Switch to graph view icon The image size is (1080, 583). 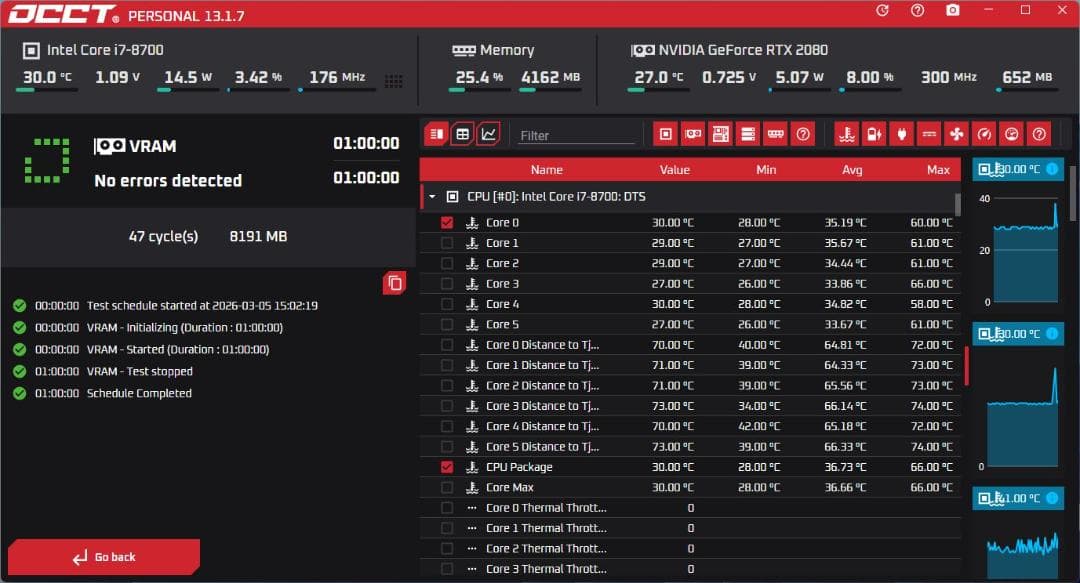pos(488,134)
